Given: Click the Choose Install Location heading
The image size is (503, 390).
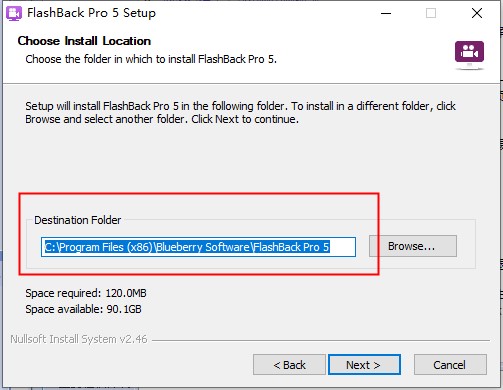Looking at the screenshot, I should pyautogui.click(x=84, y=41).
